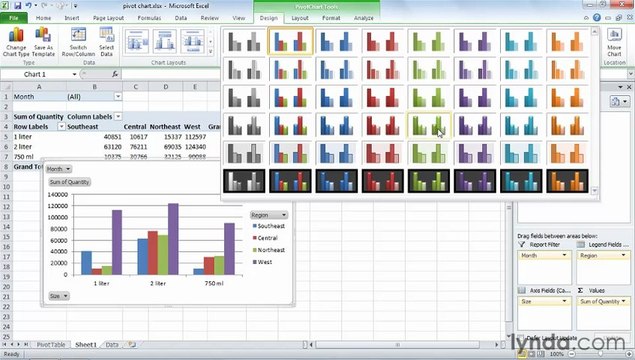The width and height of the screenshot is (635, 360).
Task: Select the Southeast column header cell
Action: (x=94, y=127)
